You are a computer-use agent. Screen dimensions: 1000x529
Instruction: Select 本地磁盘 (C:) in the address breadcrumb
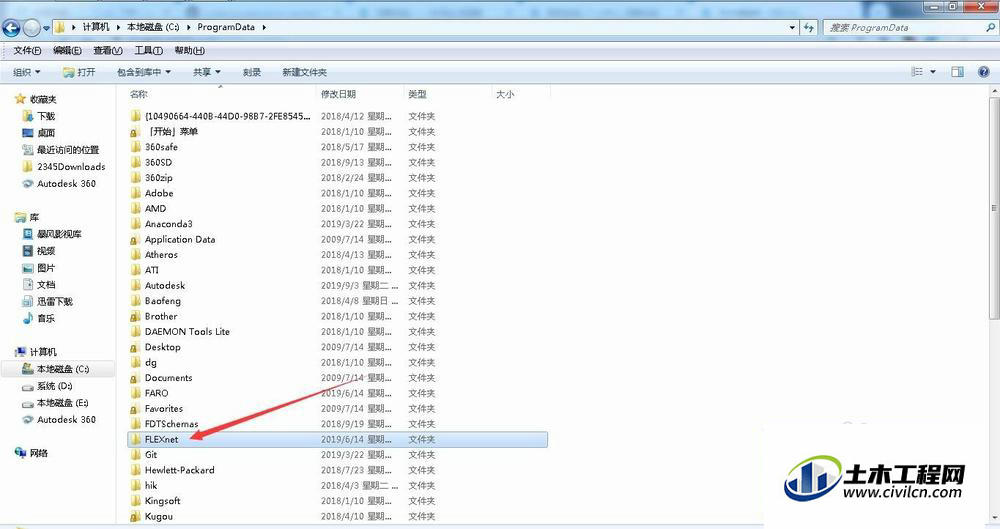point(153,27)
